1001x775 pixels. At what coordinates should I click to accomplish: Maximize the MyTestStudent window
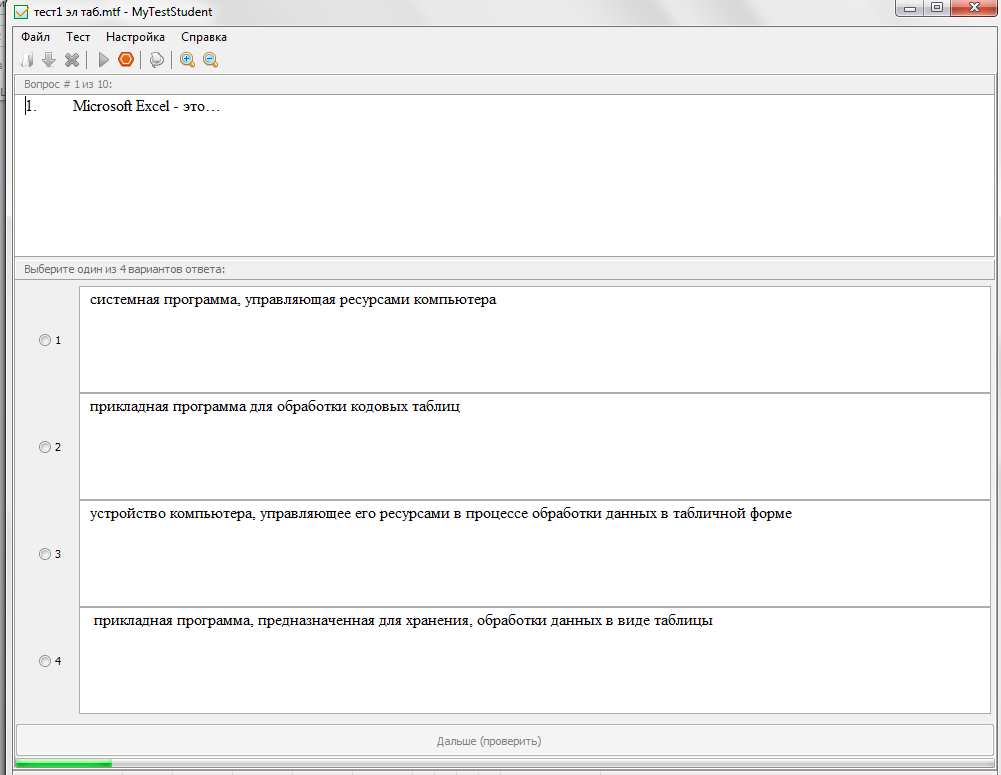click(x=937, y=8)
